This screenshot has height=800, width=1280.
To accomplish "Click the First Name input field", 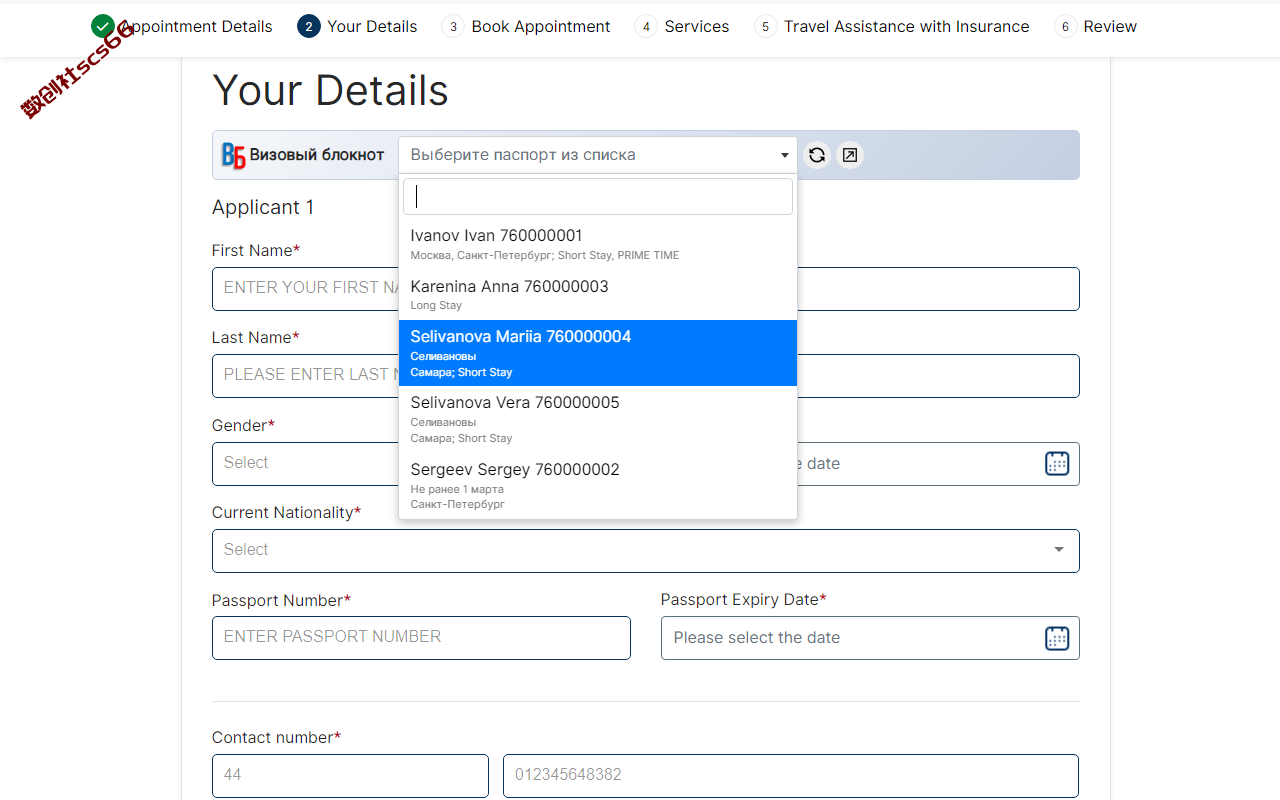I will point(645,288).
